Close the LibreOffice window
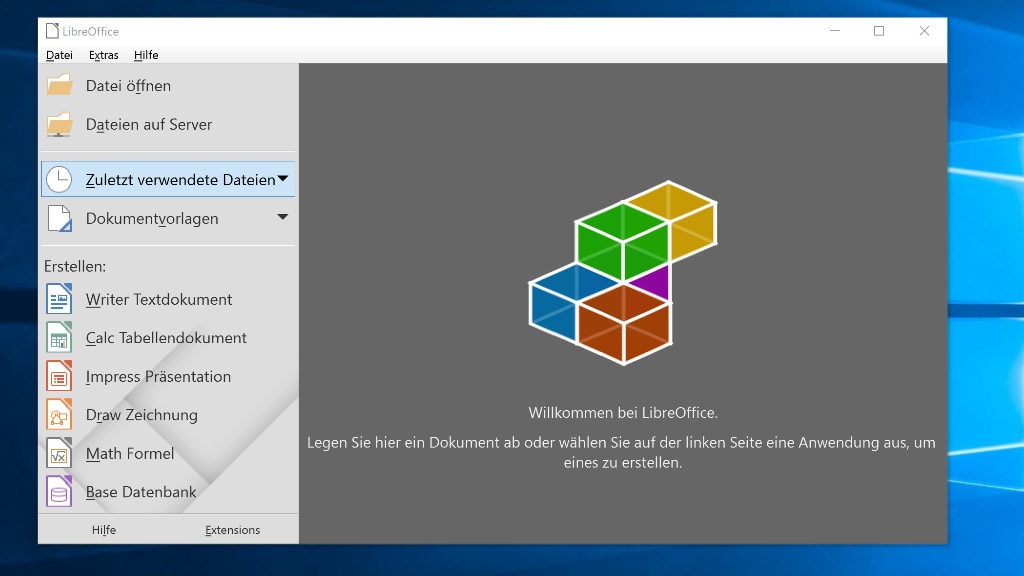Screen dimensions: 1024x576 click(924, 31)
